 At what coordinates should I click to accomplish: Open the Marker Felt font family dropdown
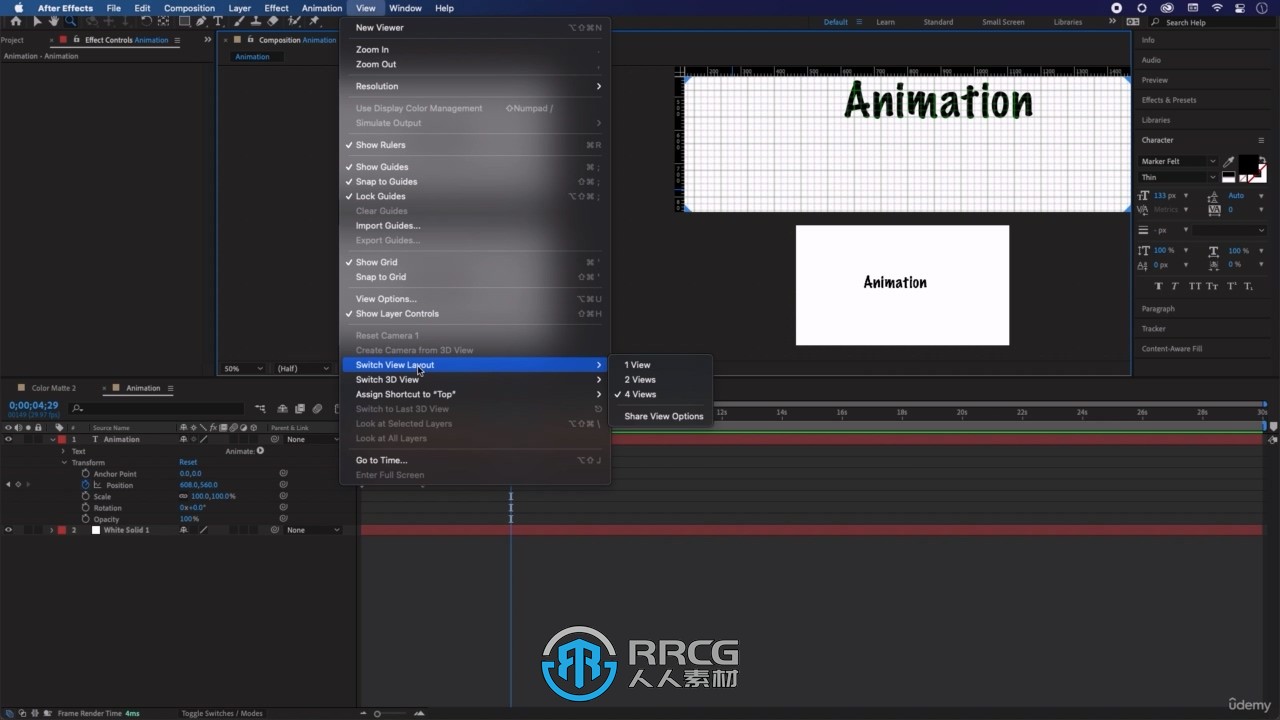point(1178,161)
